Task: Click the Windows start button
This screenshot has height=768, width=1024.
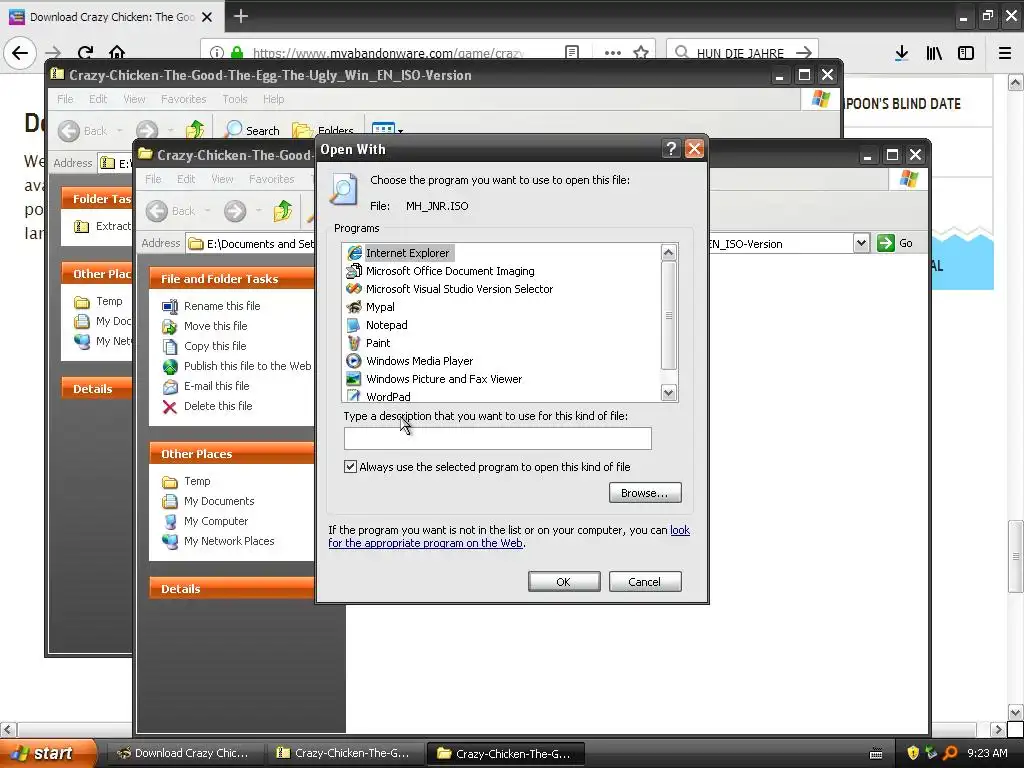Action: 49,754
